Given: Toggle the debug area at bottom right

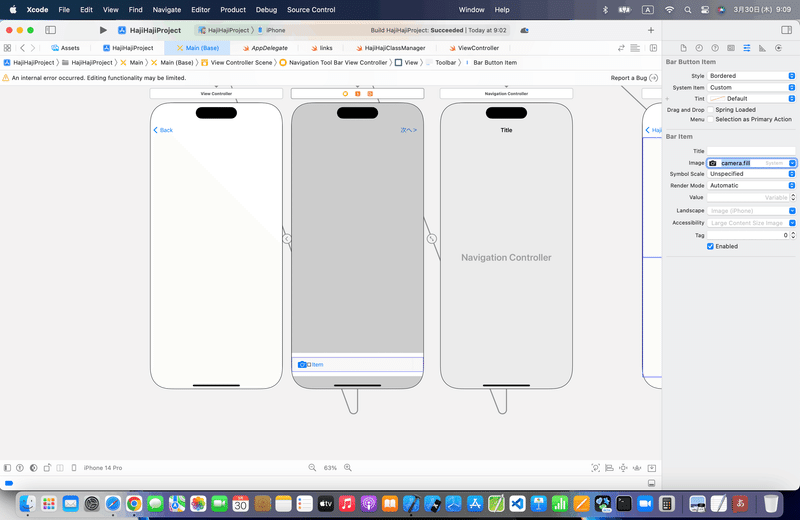Looking at the screenshot, I should pos(652,483).
